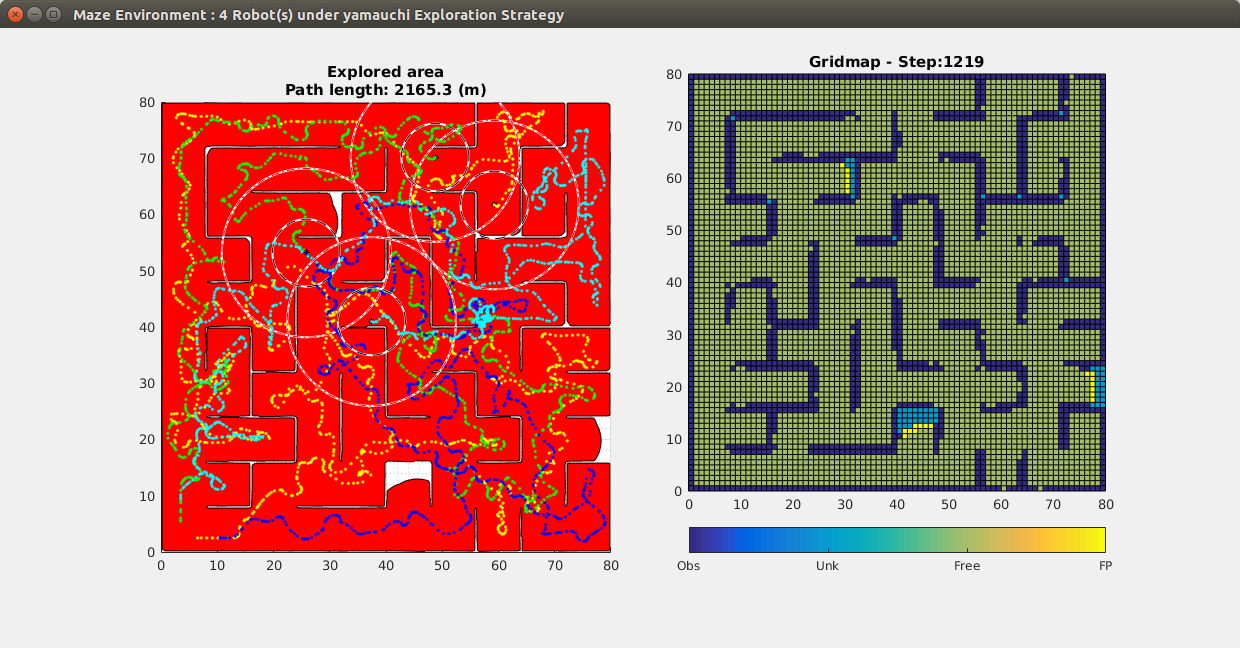Select the "Gridmap - Step:1219" title
The image size is (1240, 648).
[896, 62]
